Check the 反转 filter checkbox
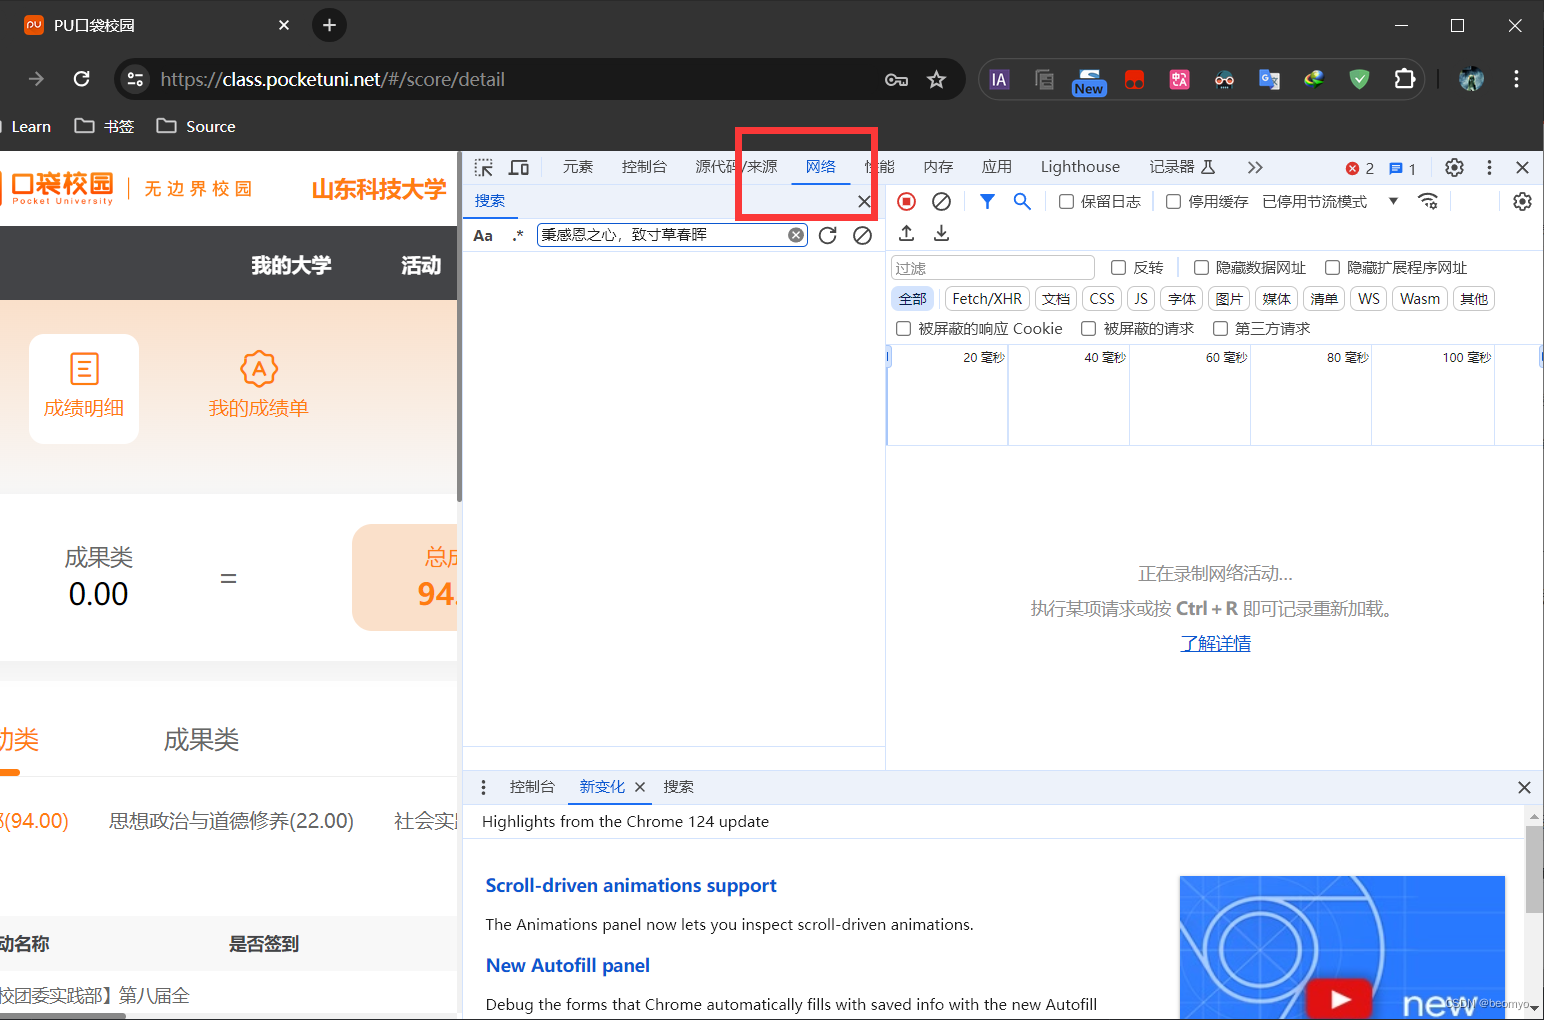Screen dimensions: 1544x1020 [1118, 267]
